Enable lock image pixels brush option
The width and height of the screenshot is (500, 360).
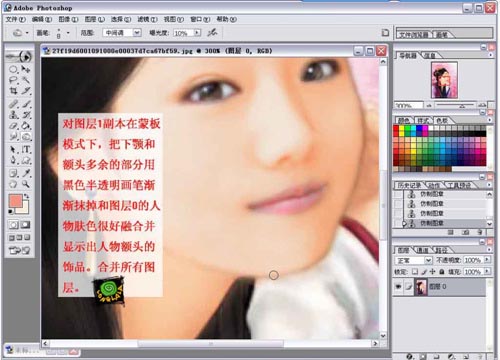pos(424,272)
